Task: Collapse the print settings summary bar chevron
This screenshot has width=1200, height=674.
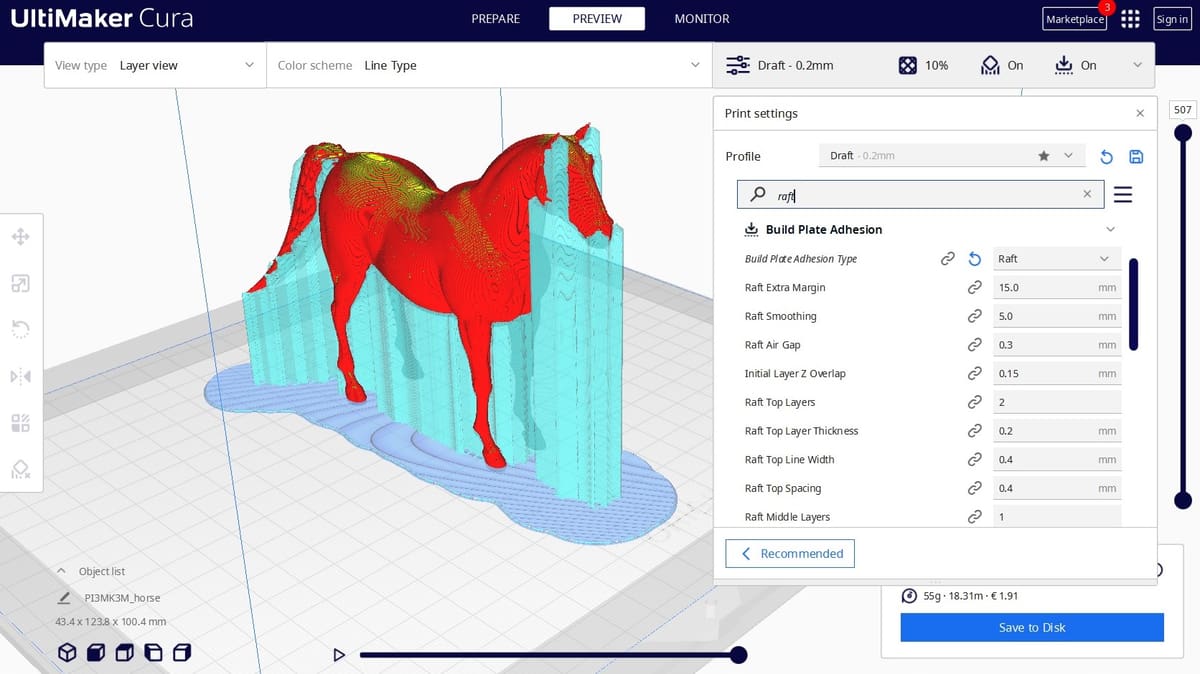Action: [x=1137, y=65]
